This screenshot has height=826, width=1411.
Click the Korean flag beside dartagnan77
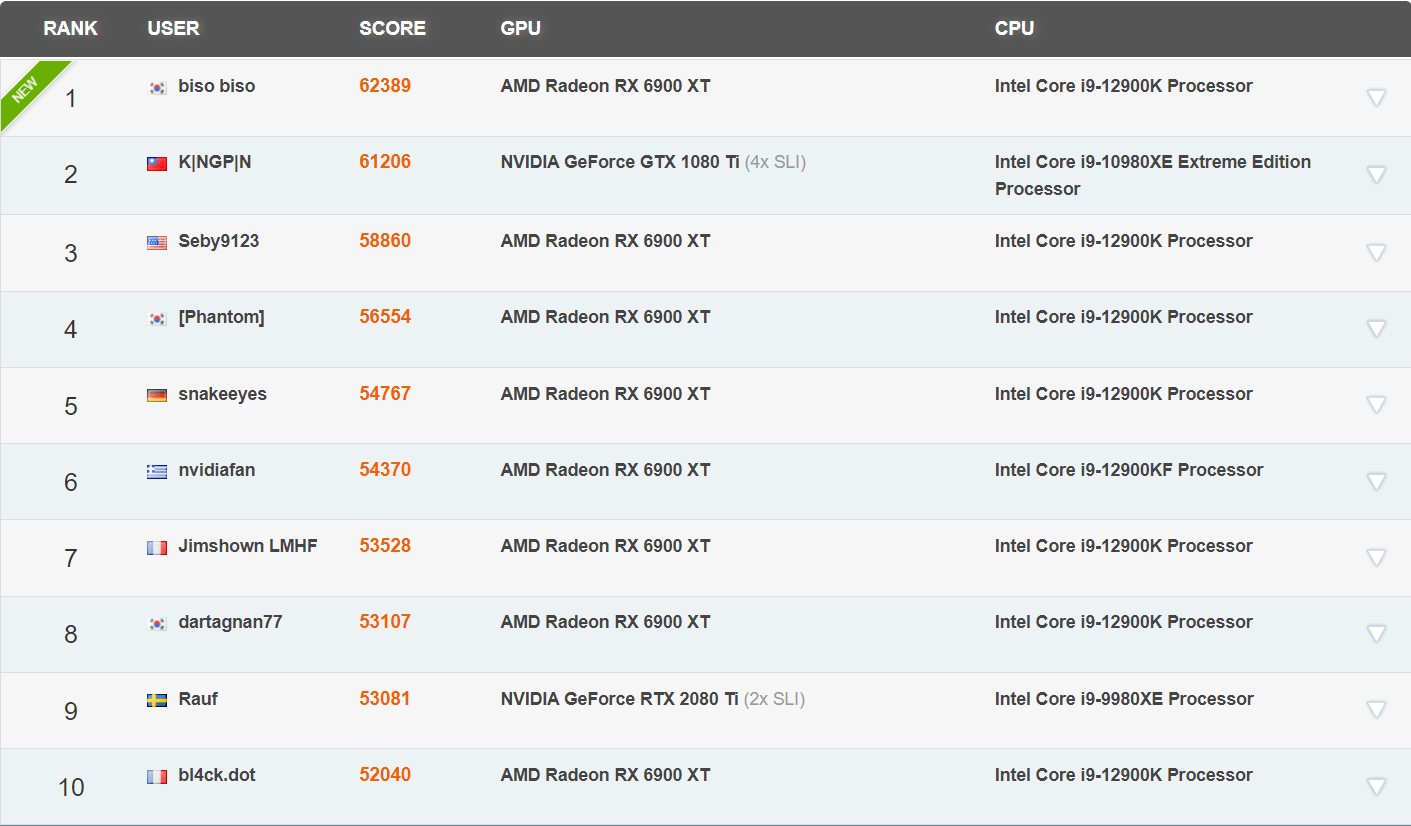click(157, 622)
